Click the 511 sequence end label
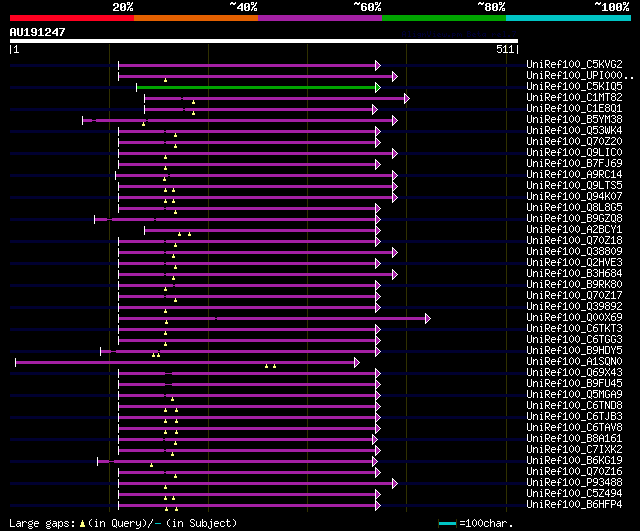The width and height of the screenshot is (640, 531). click(x=505, y=49)
